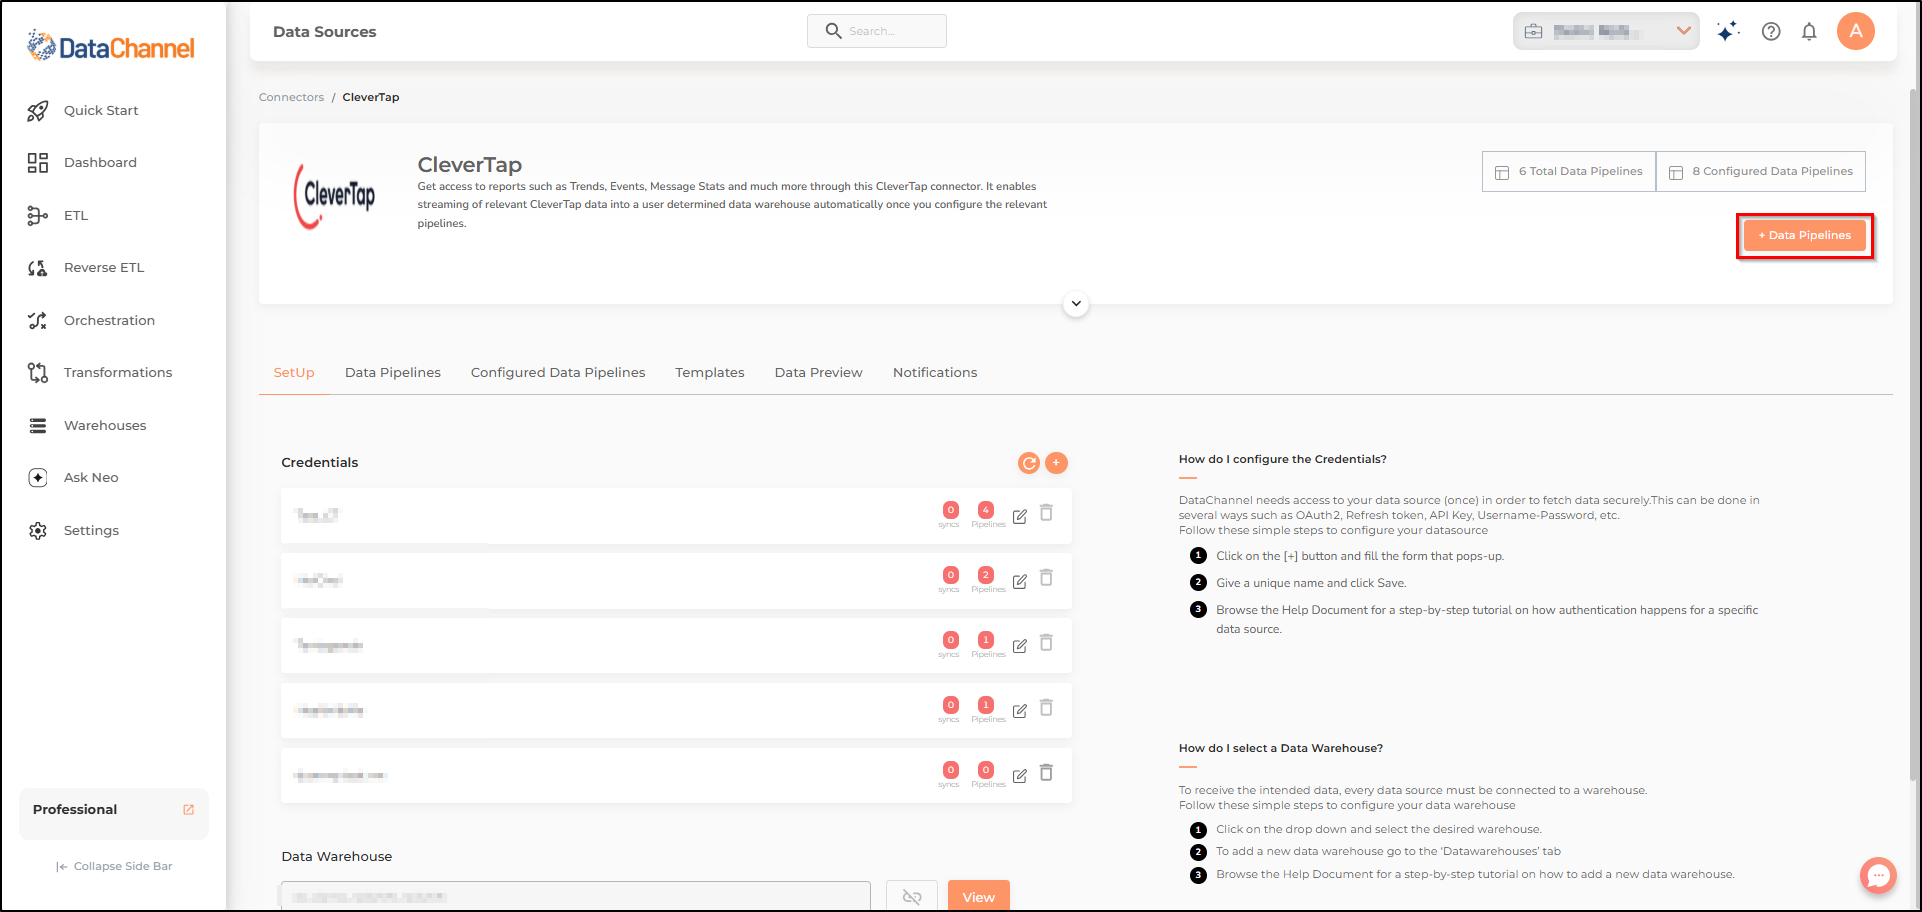Refresh the credentials list
1922x912 pixels.
(1028, 463)
